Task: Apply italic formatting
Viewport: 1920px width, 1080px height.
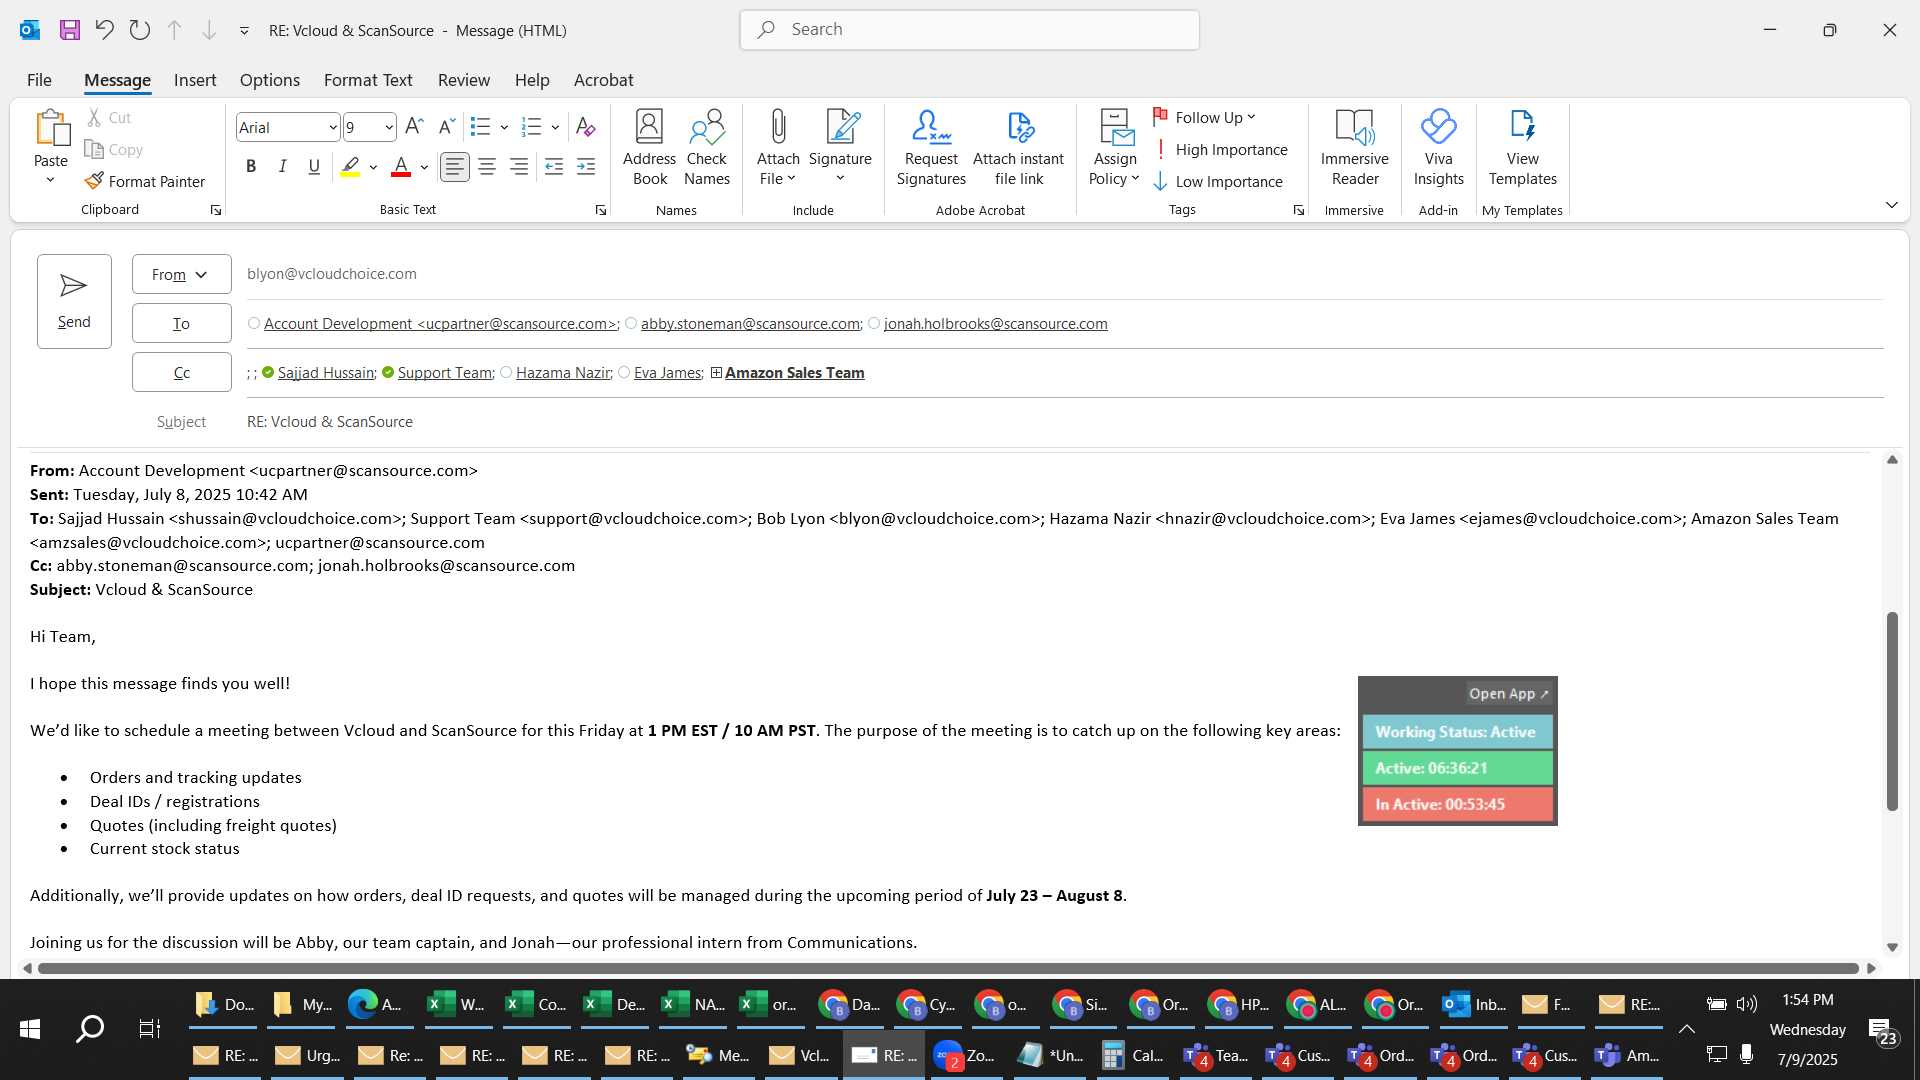Action: 283,167
